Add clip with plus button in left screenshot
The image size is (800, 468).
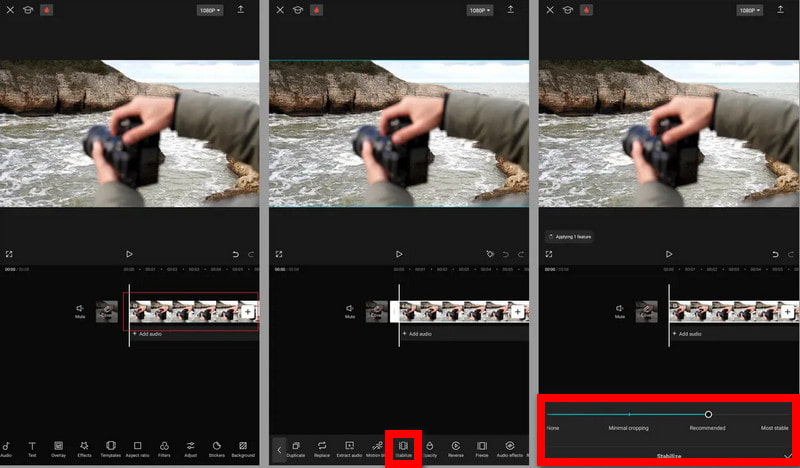click(x=247, y=311)
